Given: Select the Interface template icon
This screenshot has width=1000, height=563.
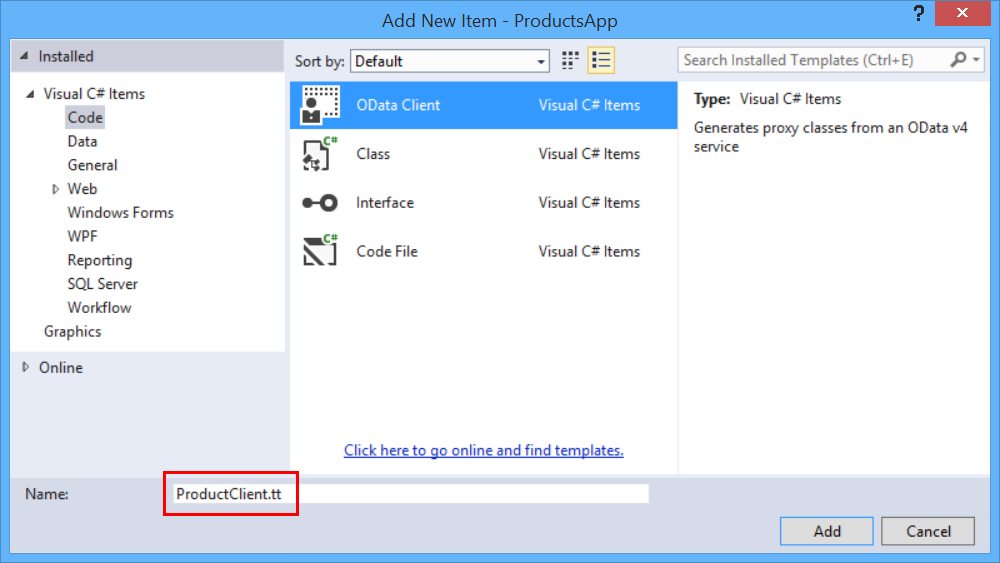Looking at the screenshot, I should coord(320,203).
